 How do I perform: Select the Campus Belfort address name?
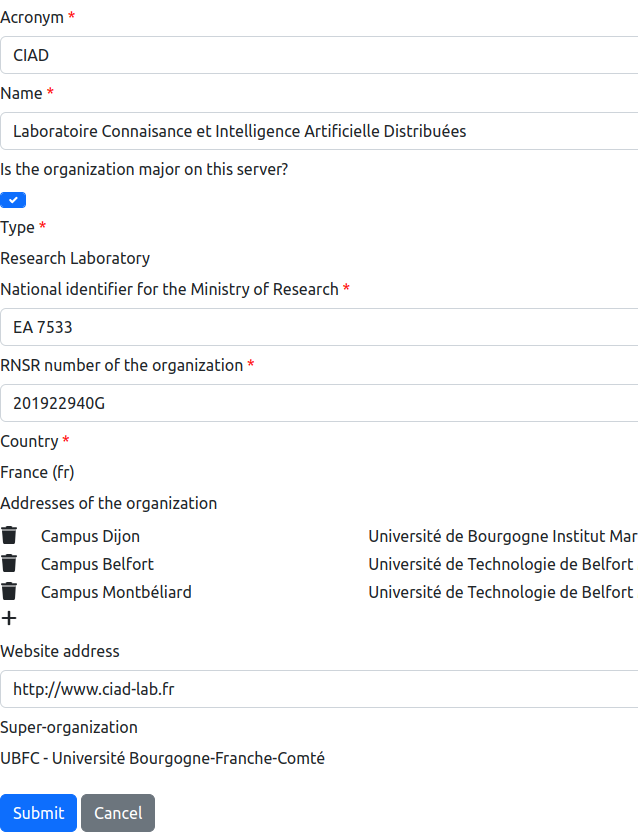[x=97, y=564]
